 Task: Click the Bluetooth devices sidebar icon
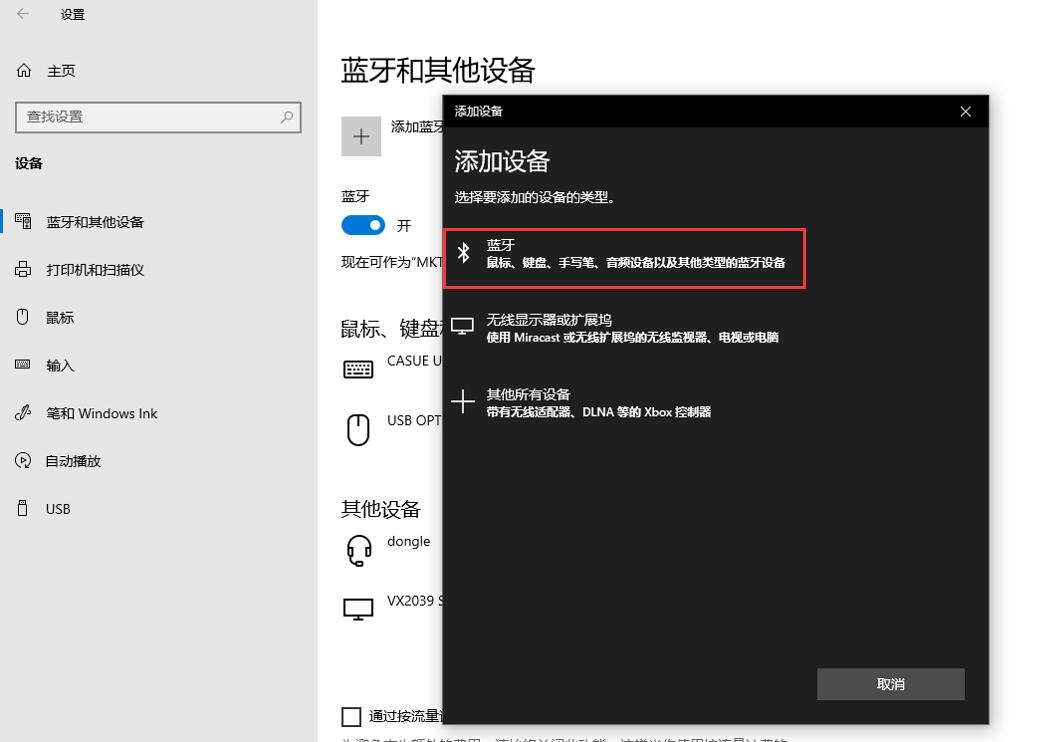[x=23, y=221]
